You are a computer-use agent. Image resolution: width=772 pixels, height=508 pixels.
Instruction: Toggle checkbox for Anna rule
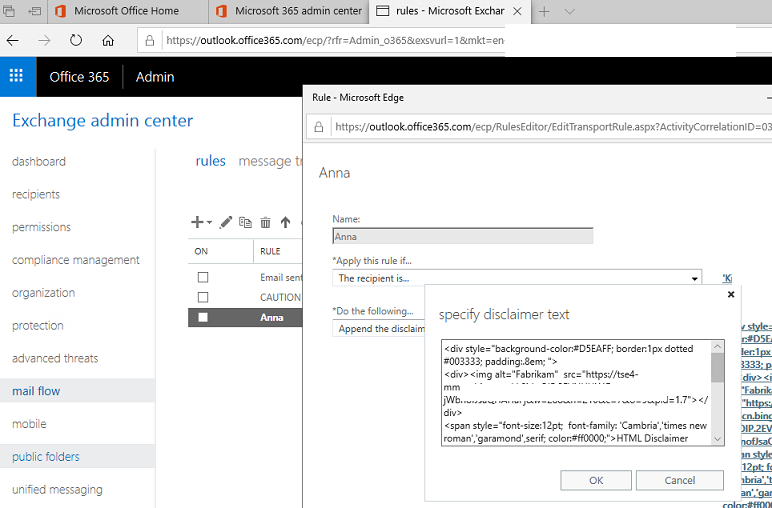tap(203, 318)
